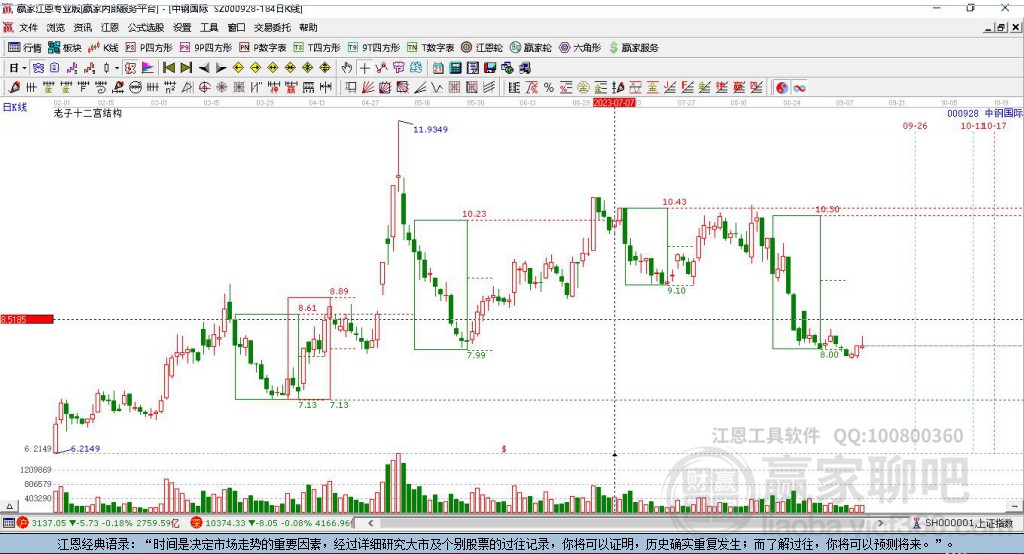Open the 9T四方形 tool
Image resolution: width=1024 pixels, height=554 pixels.
coord(374,48)
